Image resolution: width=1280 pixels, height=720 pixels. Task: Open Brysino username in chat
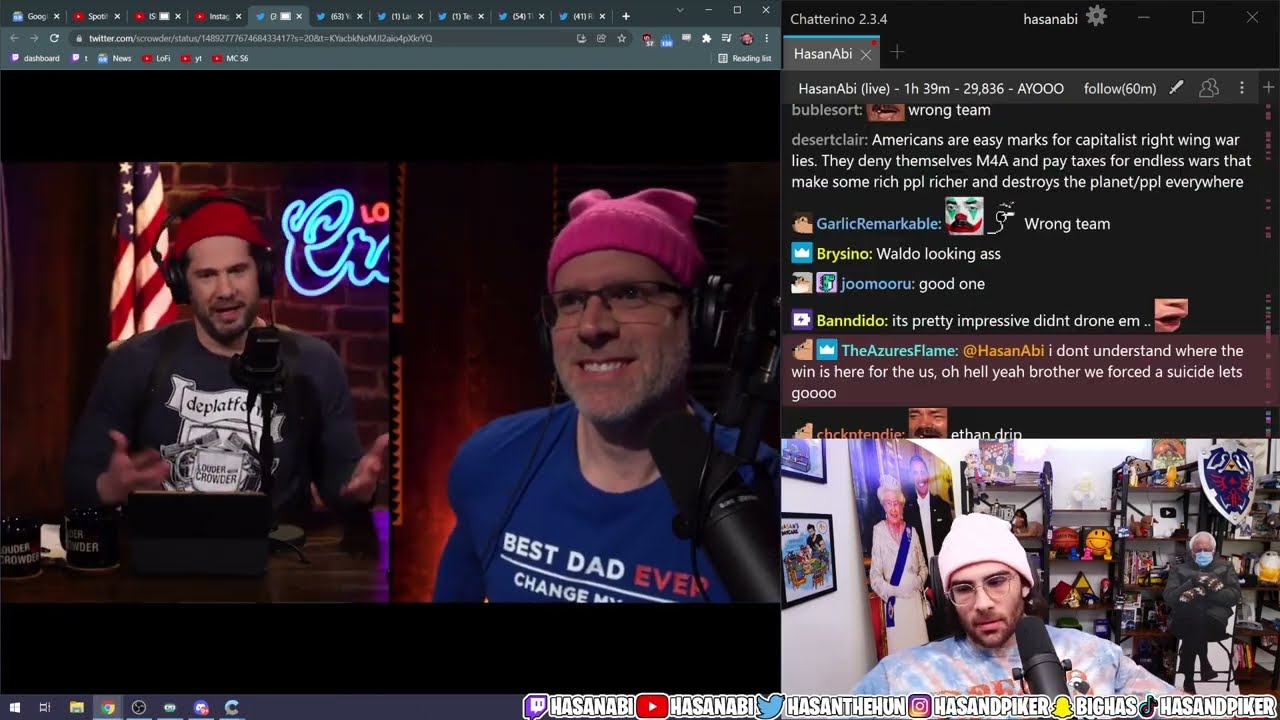845,254
